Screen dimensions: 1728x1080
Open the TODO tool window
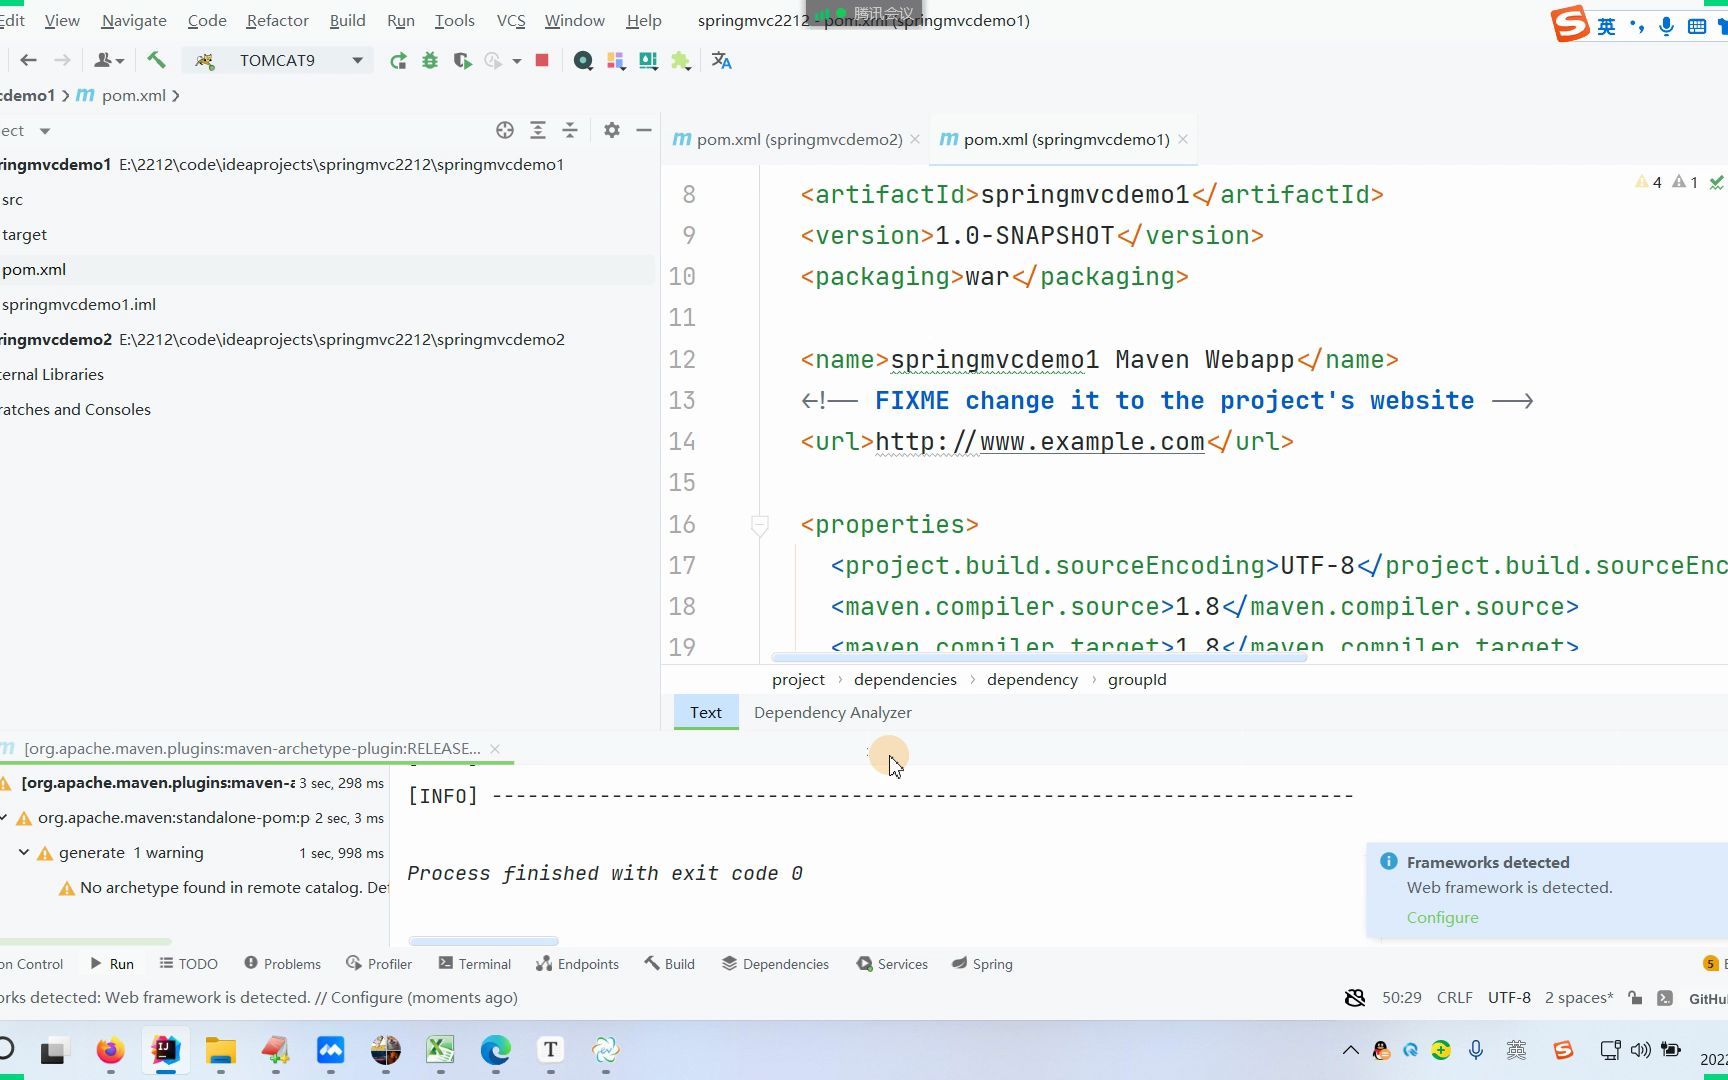pyautogui.click(x=189, y=964)
